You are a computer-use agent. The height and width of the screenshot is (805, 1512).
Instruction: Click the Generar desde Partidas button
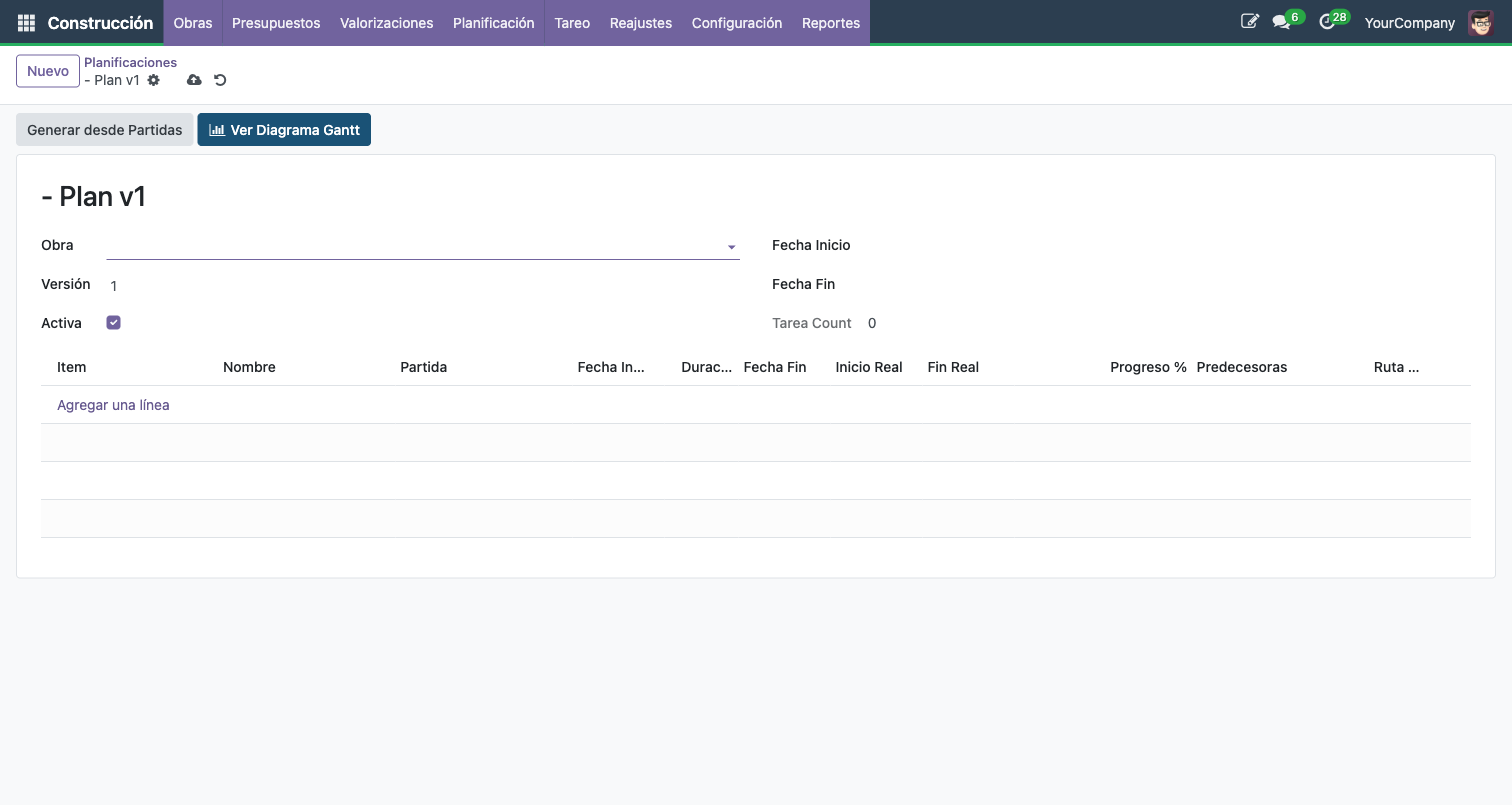tap(104, 130)
